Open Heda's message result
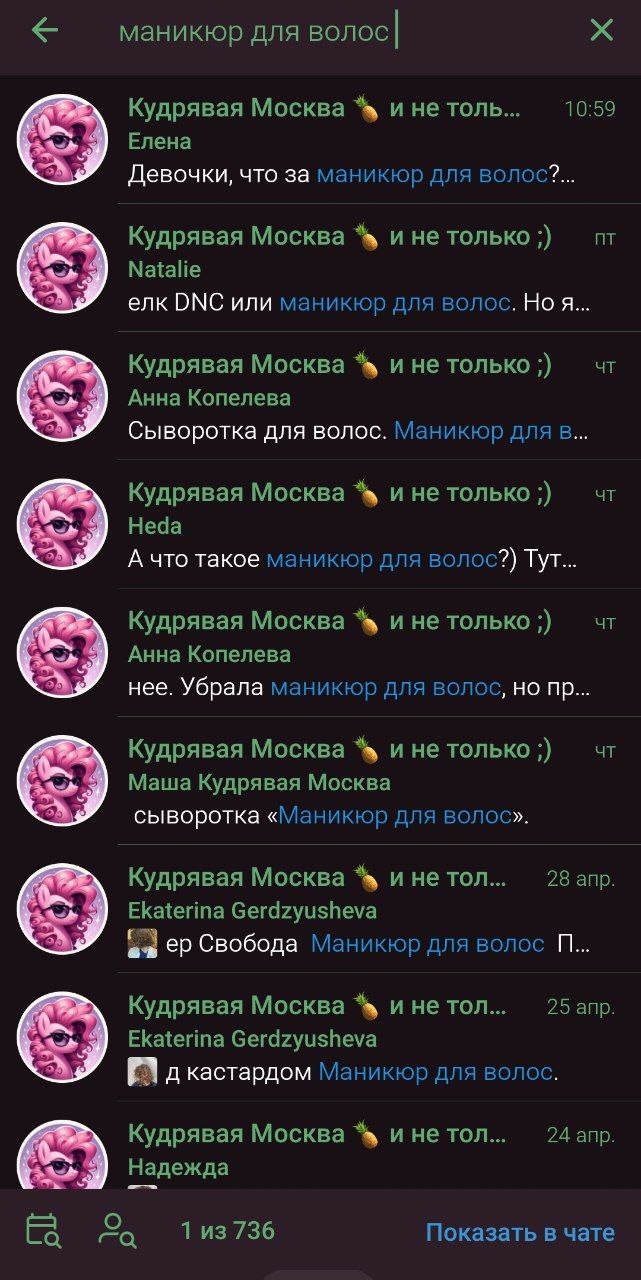This screenshot has width=641, height=1280. [320, 524]
